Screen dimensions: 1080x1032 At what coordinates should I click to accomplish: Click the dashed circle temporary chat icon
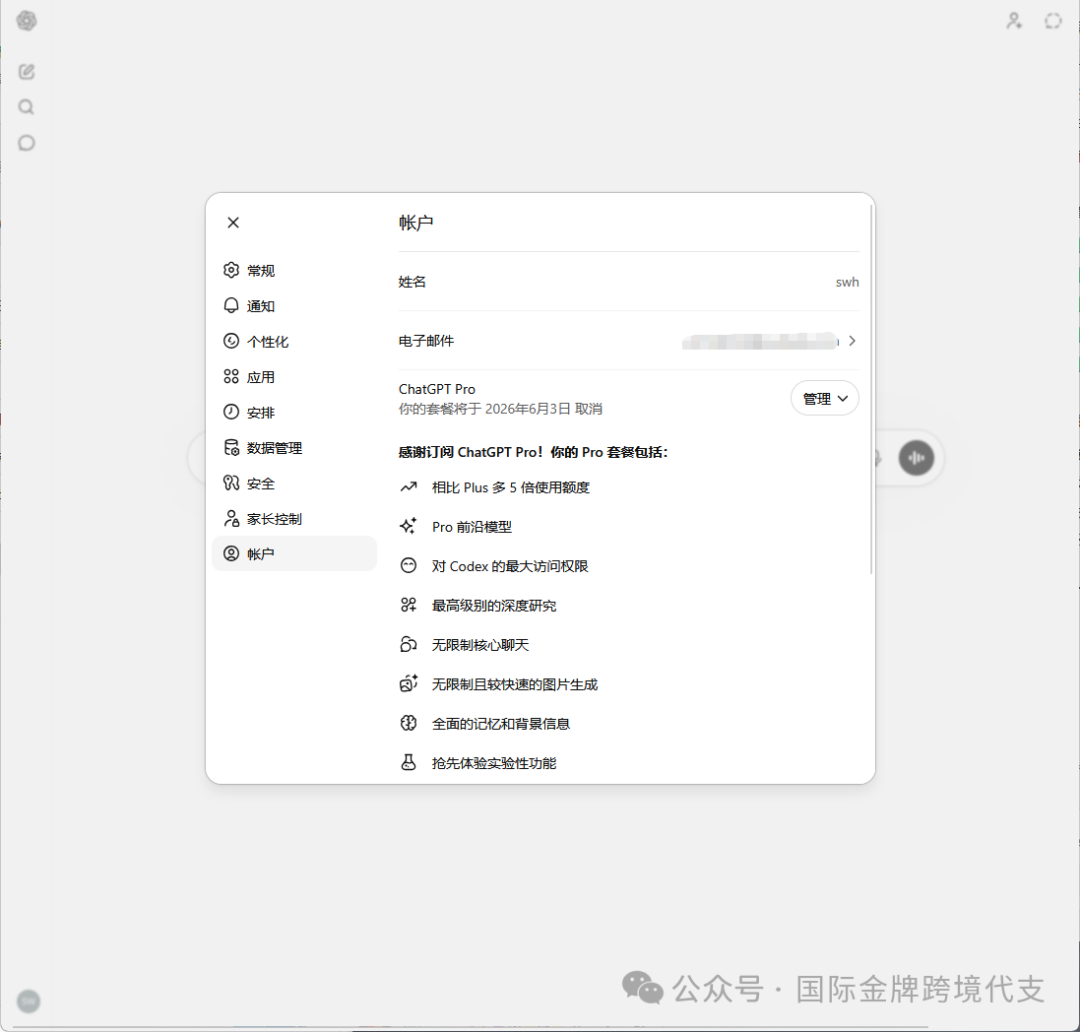(1052, 21)
